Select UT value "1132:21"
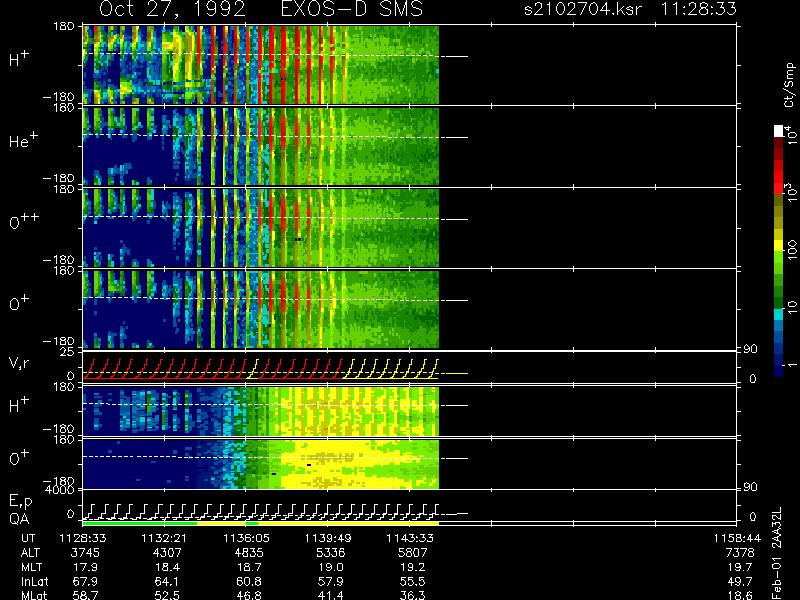This screenshot has width=800, height=600. [x=164, y=538]
